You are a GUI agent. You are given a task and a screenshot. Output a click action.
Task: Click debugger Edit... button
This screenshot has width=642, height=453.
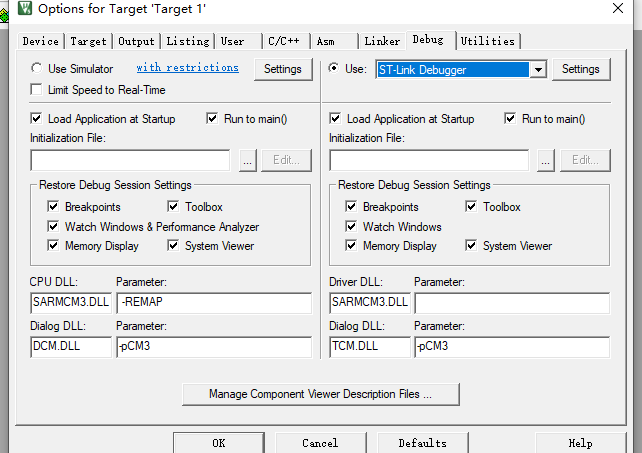tap(585, 160)
